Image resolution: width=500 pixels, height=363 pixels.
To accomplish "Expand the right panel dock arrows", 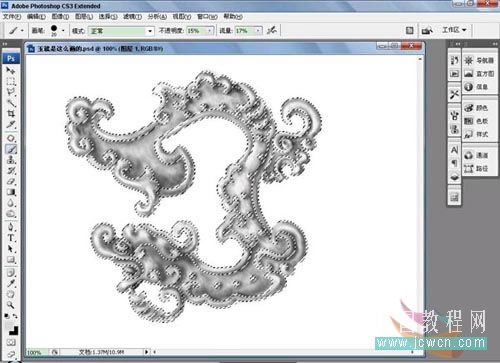I will pyautogui.click(x=494, y=44).
